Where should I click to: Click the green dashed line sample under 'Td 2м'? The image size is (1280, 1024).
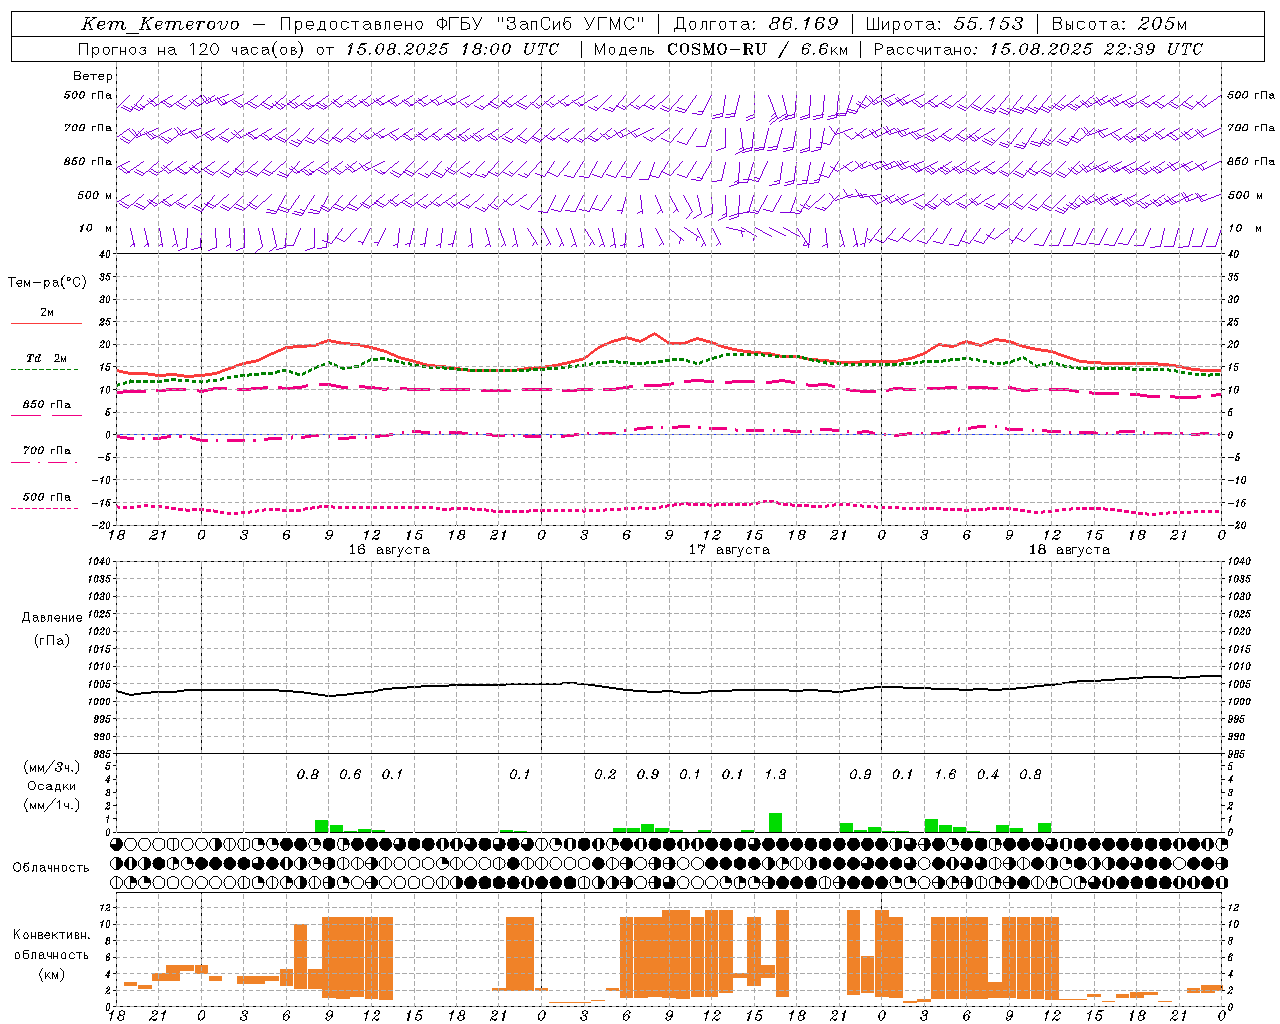44,369
